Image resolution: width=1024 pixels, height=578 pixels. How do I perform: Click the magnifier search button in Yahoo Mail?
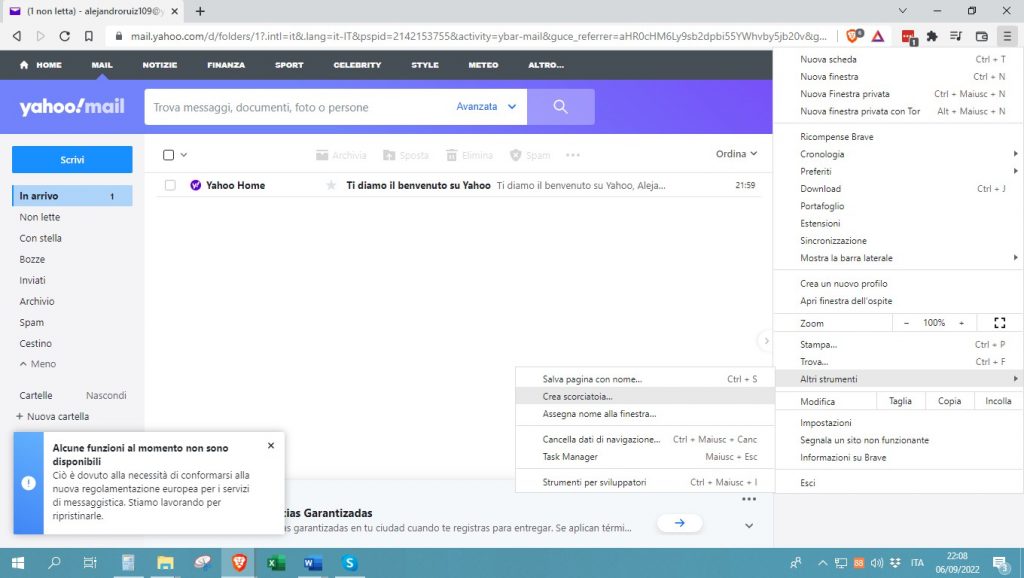[560, 107]
